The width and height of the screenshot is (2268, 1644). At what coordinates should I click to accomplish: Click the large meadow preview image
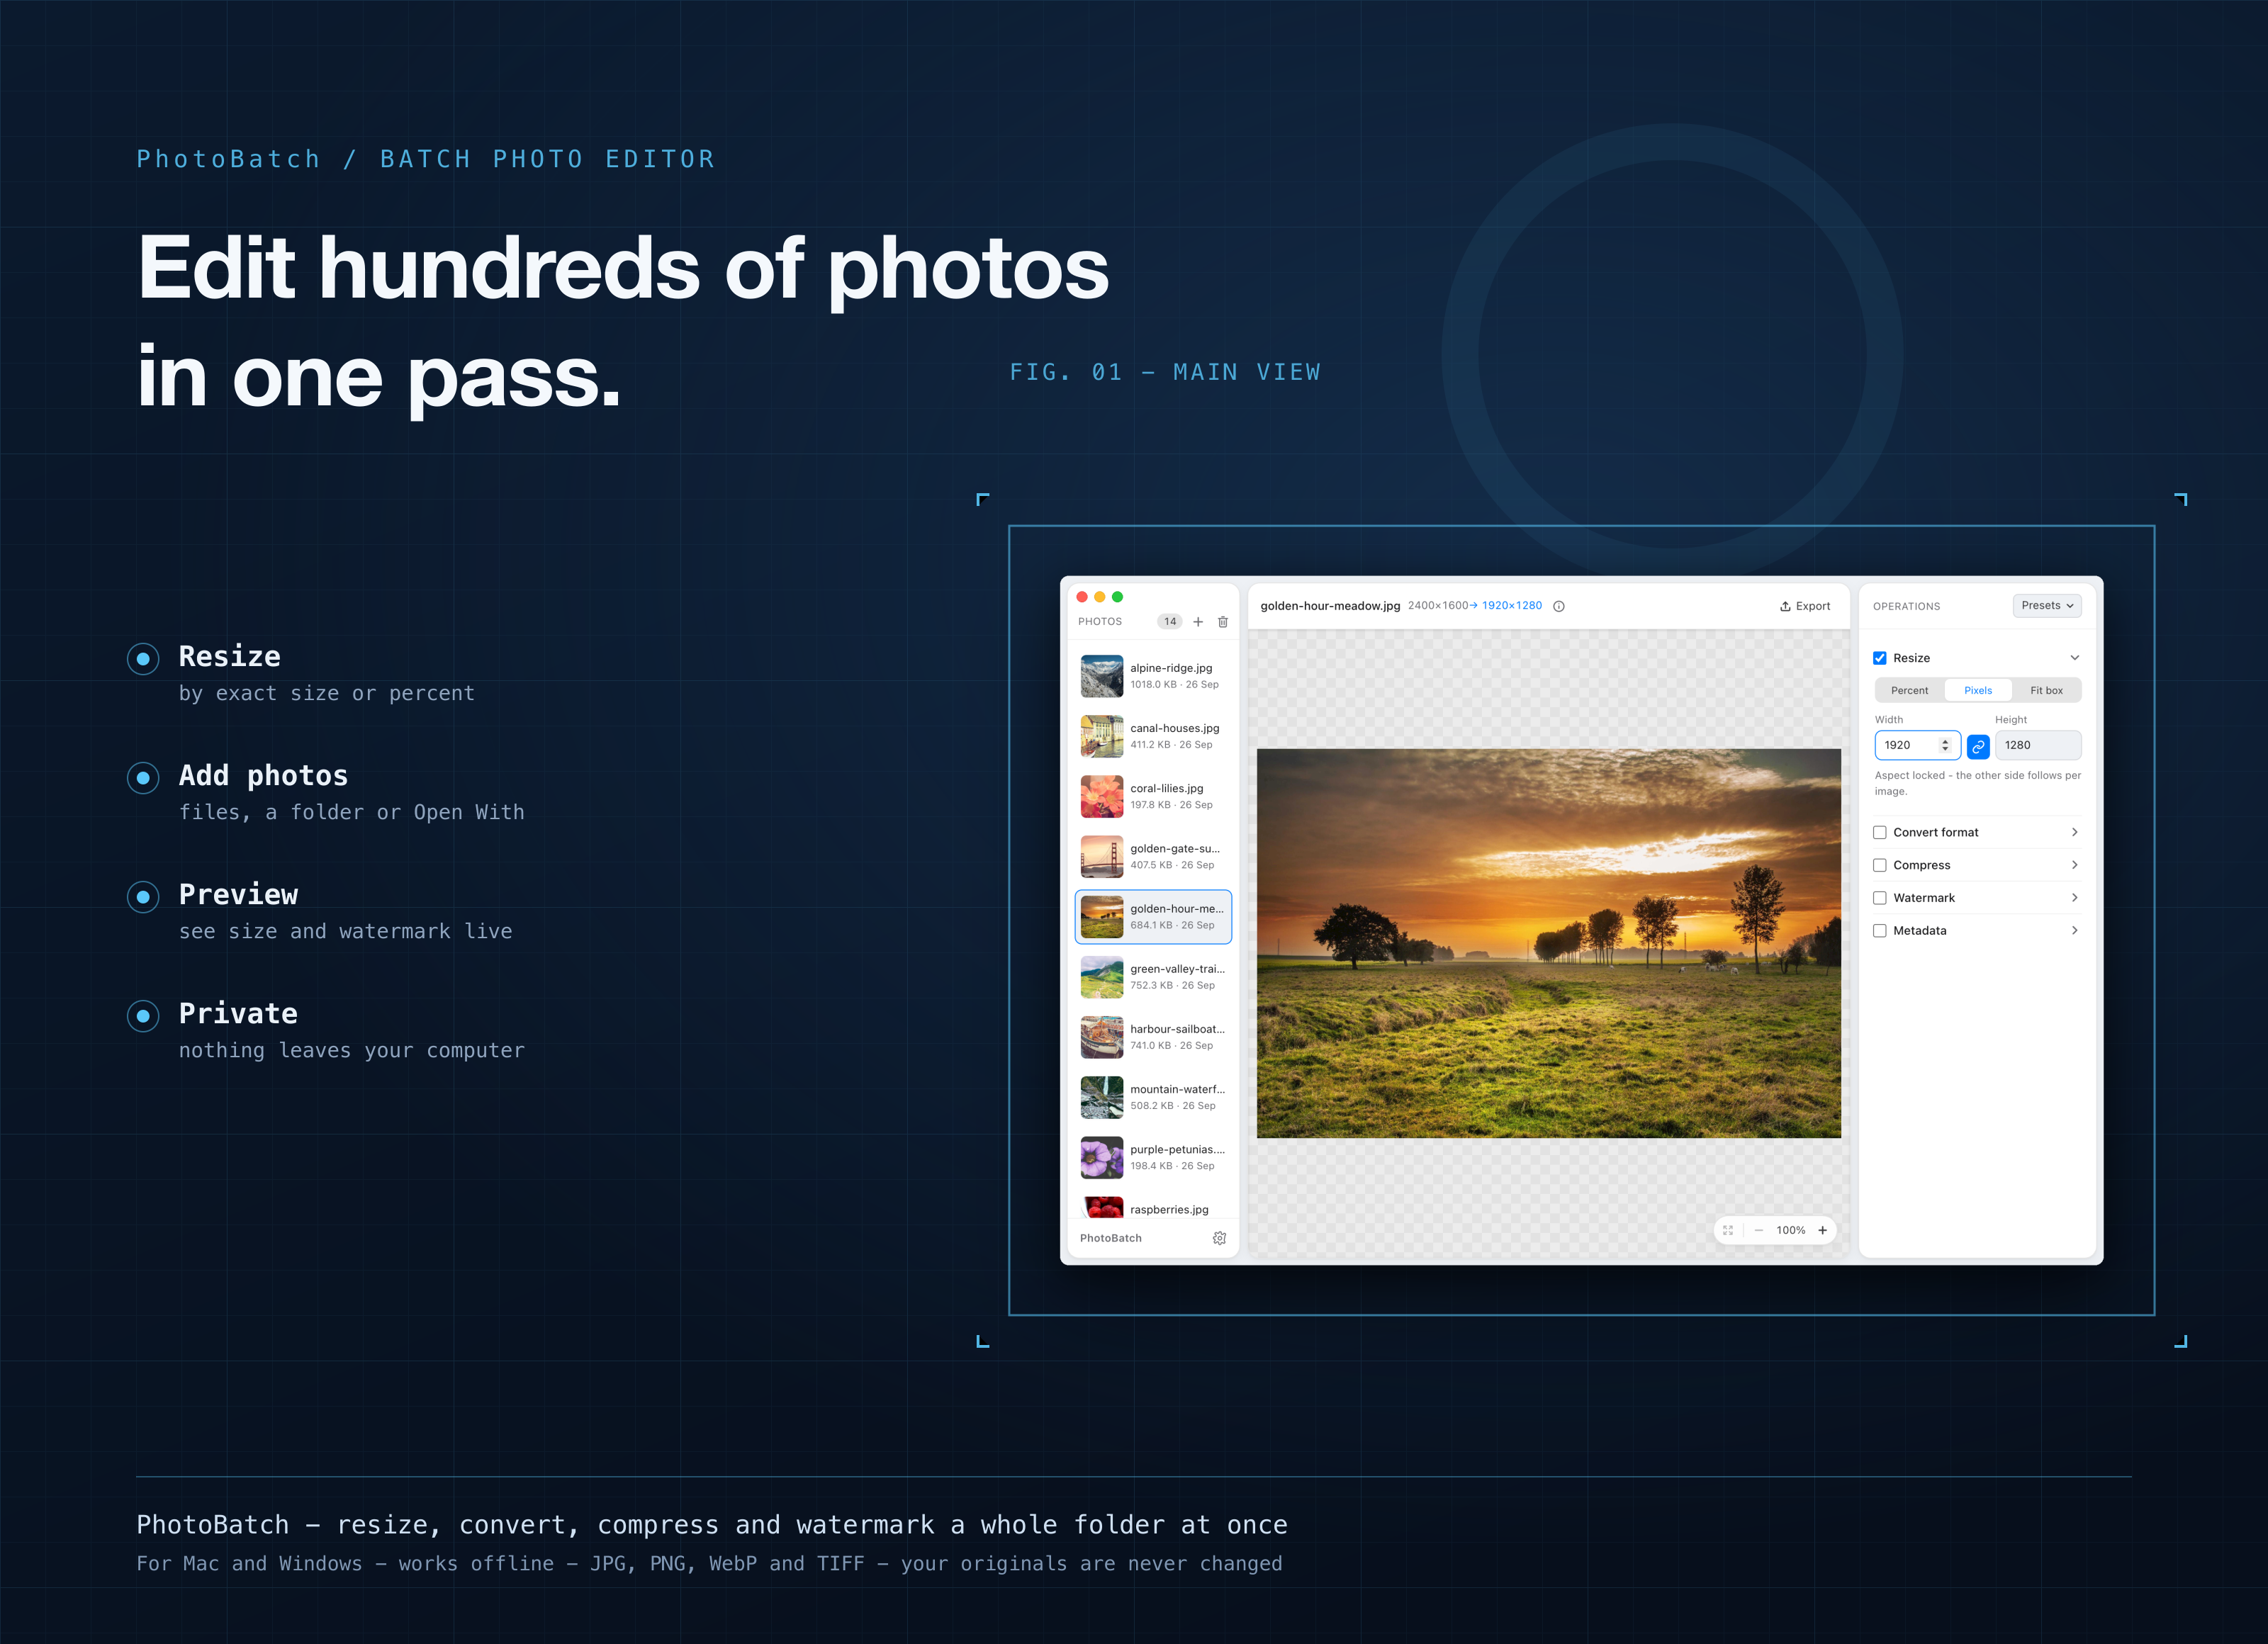(x=1549, y=943)
